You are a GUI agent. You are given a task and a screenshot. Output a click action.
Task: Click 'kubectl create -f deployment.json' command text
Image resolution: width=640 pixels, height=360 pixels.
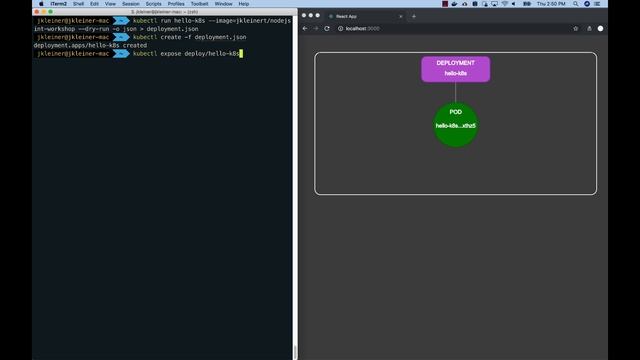(x=189, y=37)
